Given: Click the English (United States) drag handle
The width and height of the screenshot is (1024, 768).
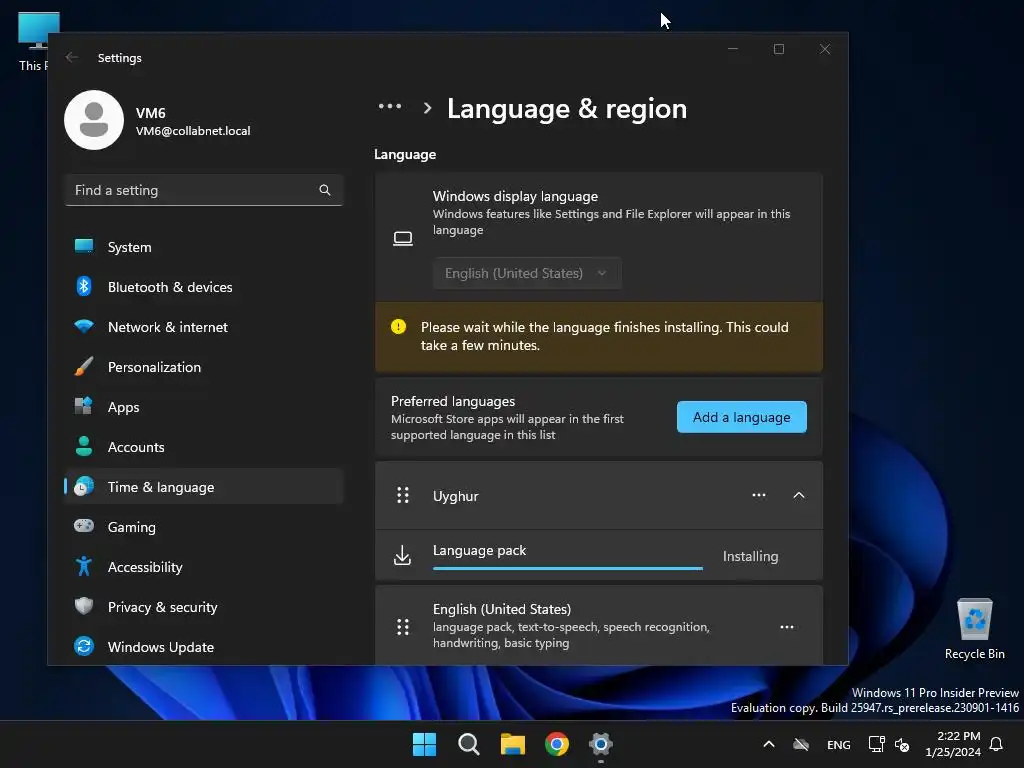Looking at the screenshot, I should (403, 627).
